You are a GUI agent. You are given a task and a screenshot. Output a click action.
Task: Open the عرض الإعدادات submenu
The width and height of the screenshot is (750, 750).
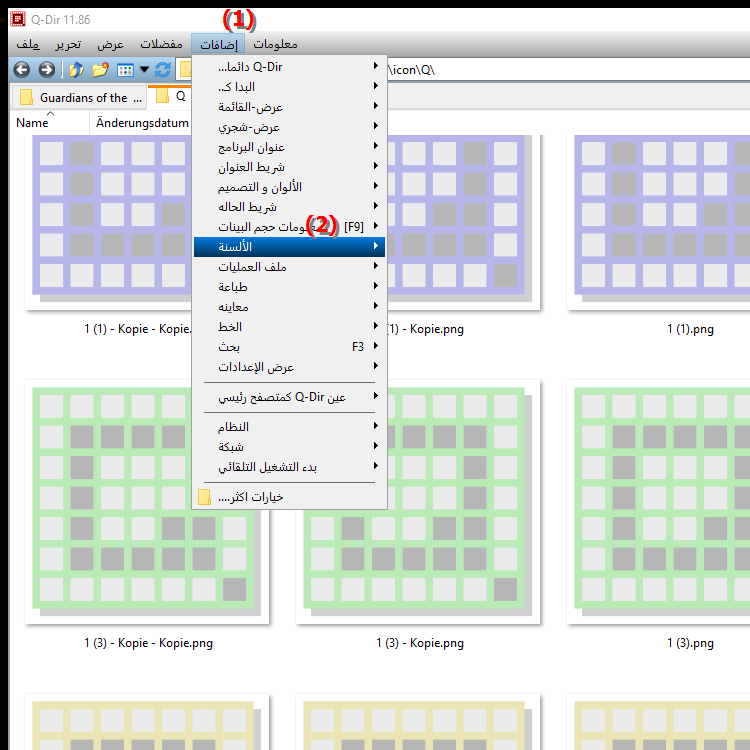point(289,367)
